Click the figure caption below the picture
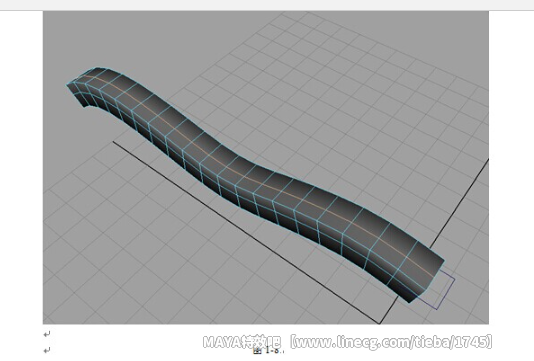534x361 pixels. [269, 350]
